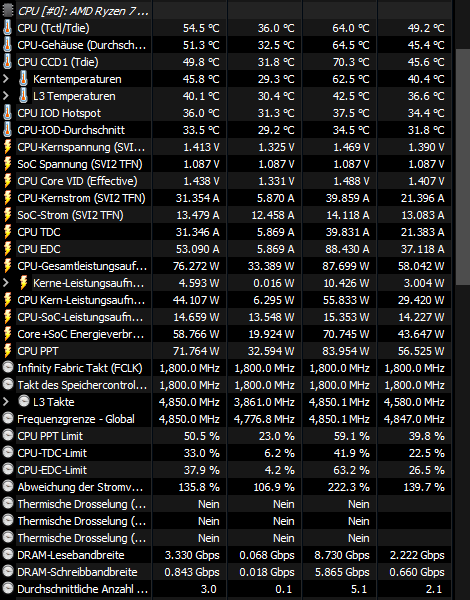
Task: Click the 4,776.8 MHz minimum frequency value
Action: 264,419
